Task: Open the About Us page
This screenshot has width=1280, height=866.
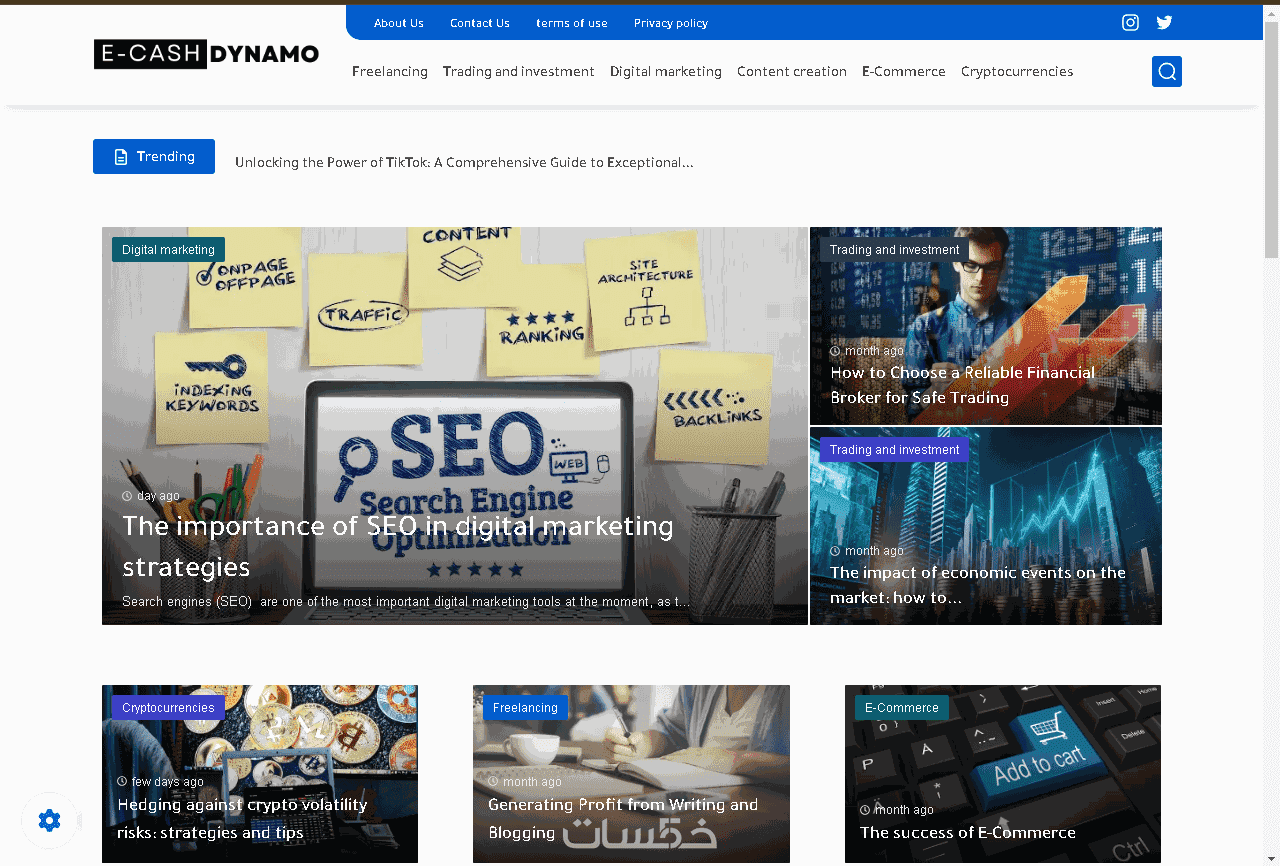Action: 399,23
